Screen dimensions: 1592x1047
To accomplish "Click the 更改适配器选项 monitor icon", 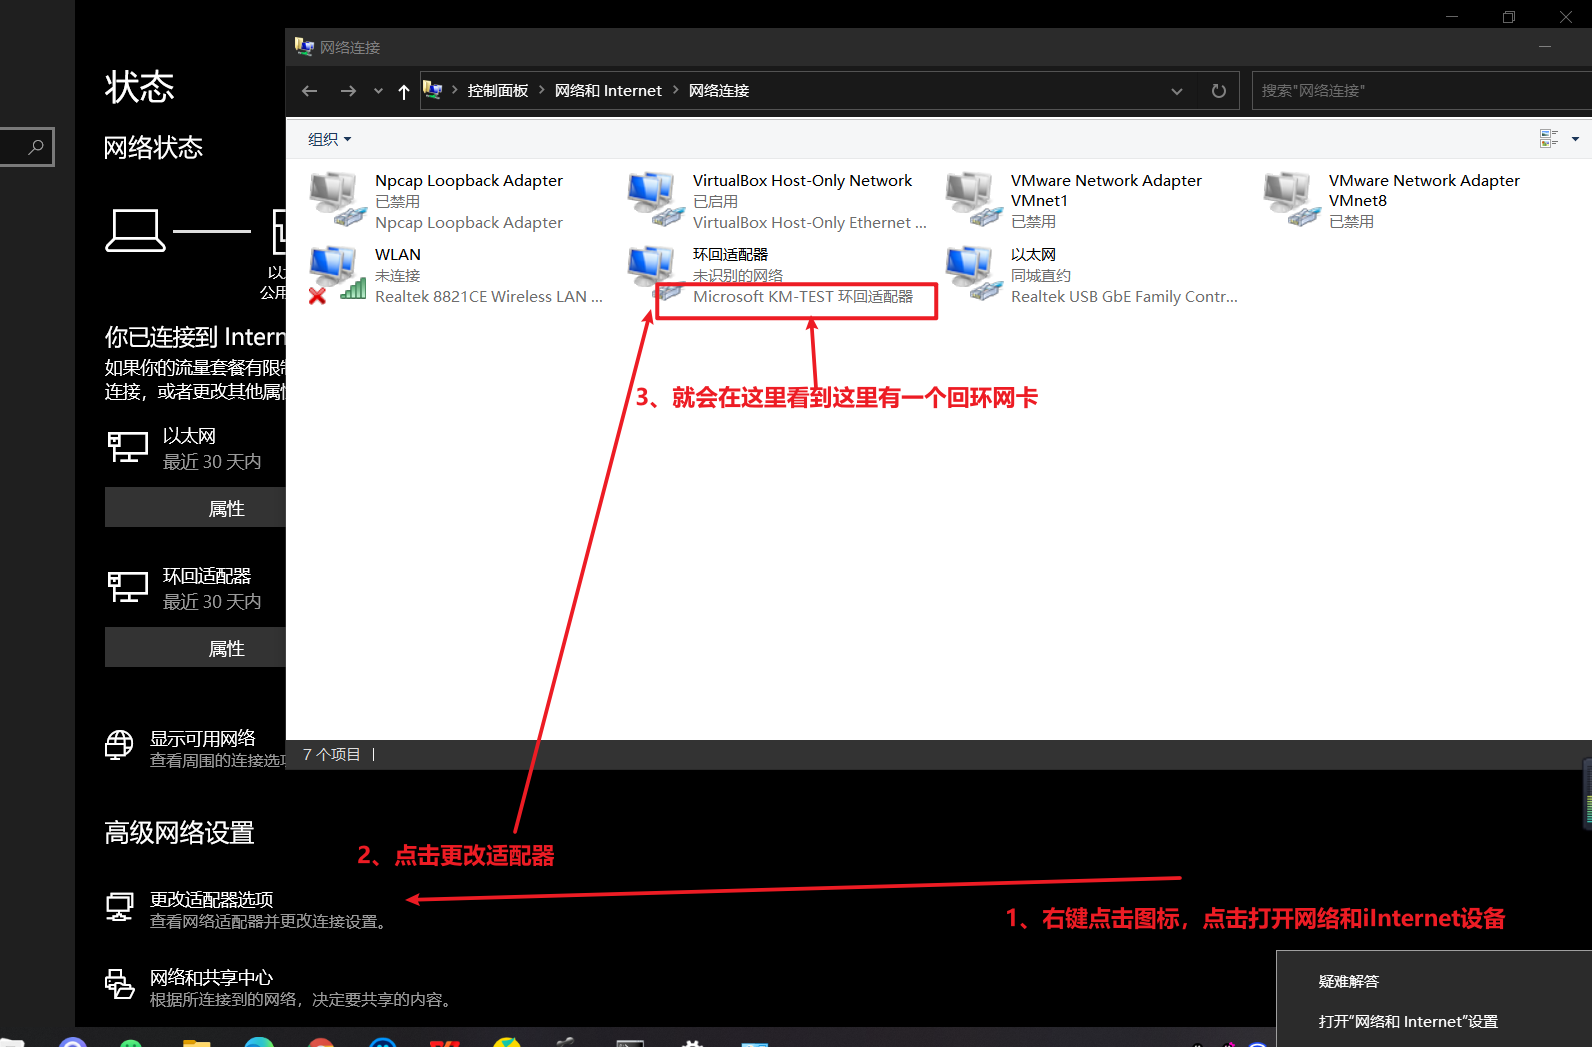I will [120, 907].
